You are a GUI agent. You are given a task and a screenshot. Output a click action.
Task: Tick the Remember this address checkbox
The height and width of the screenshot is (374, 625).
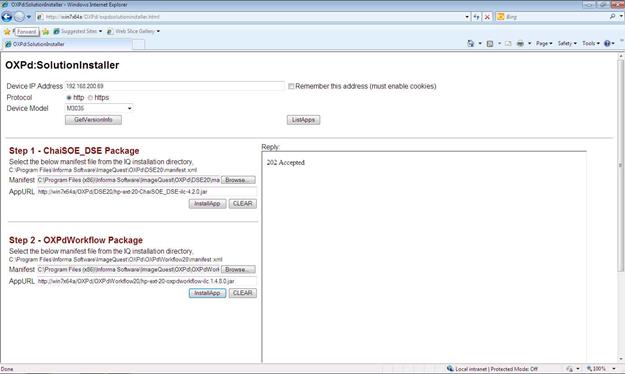[291, 86]
